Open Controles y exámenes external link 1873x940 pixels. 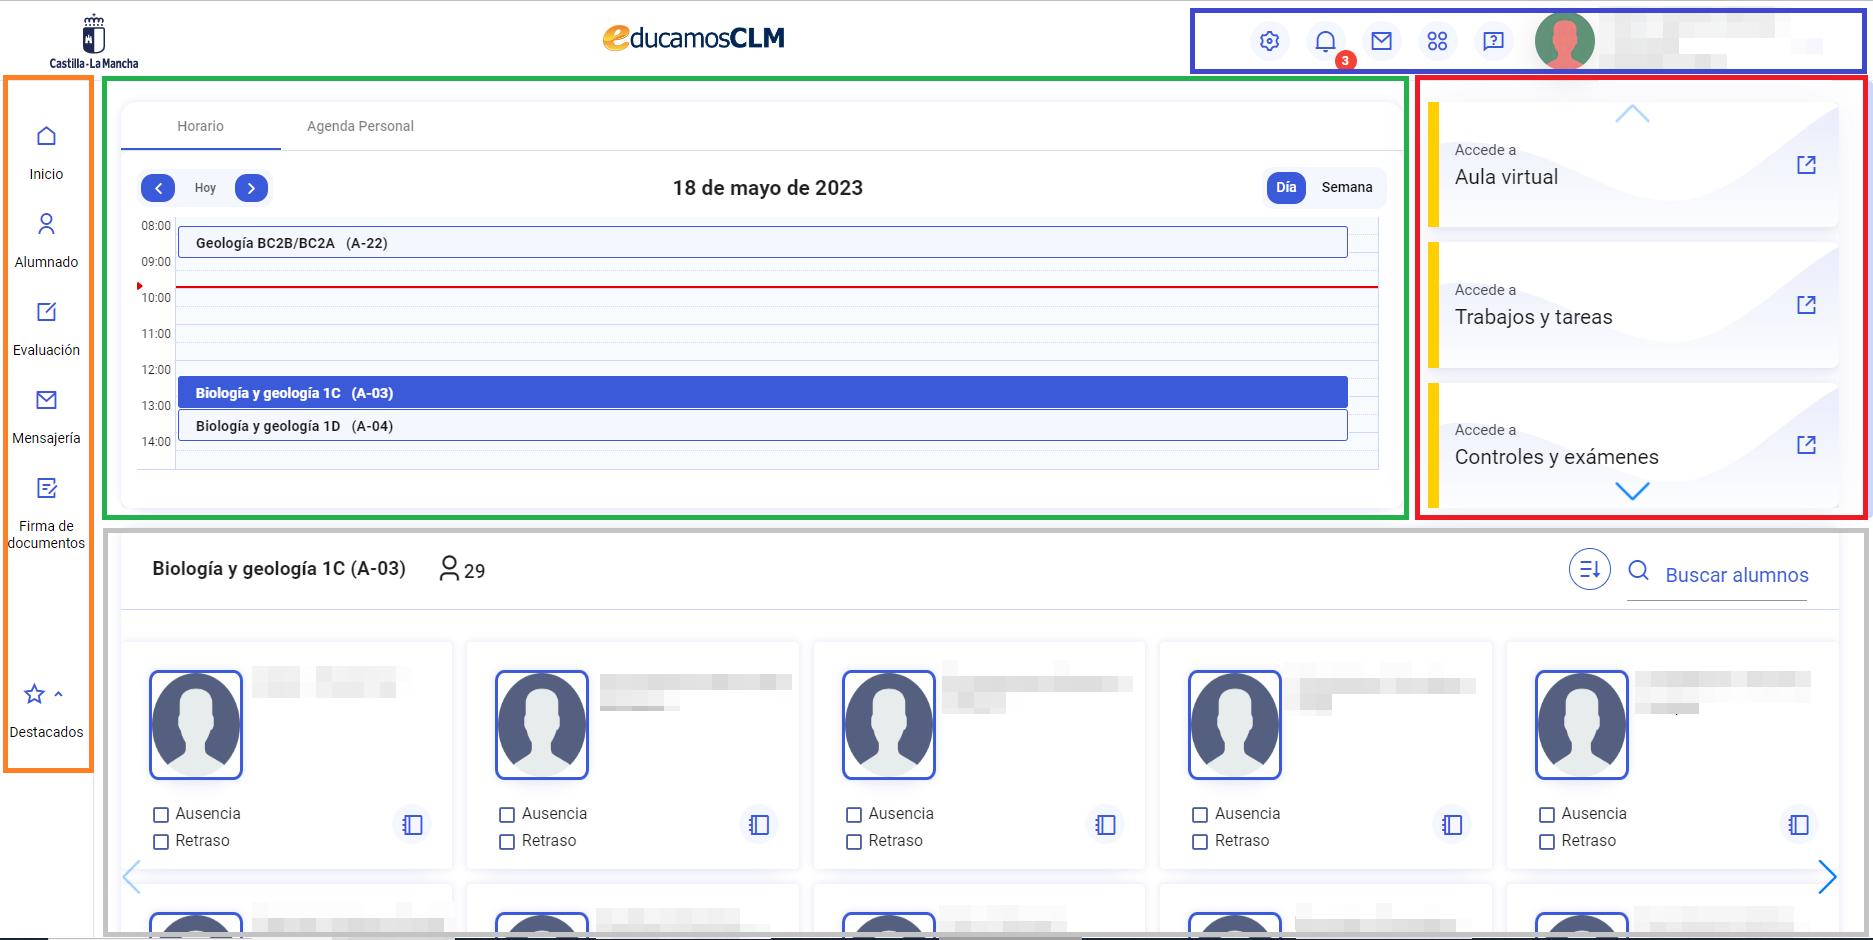click(x=1806, y=445)
